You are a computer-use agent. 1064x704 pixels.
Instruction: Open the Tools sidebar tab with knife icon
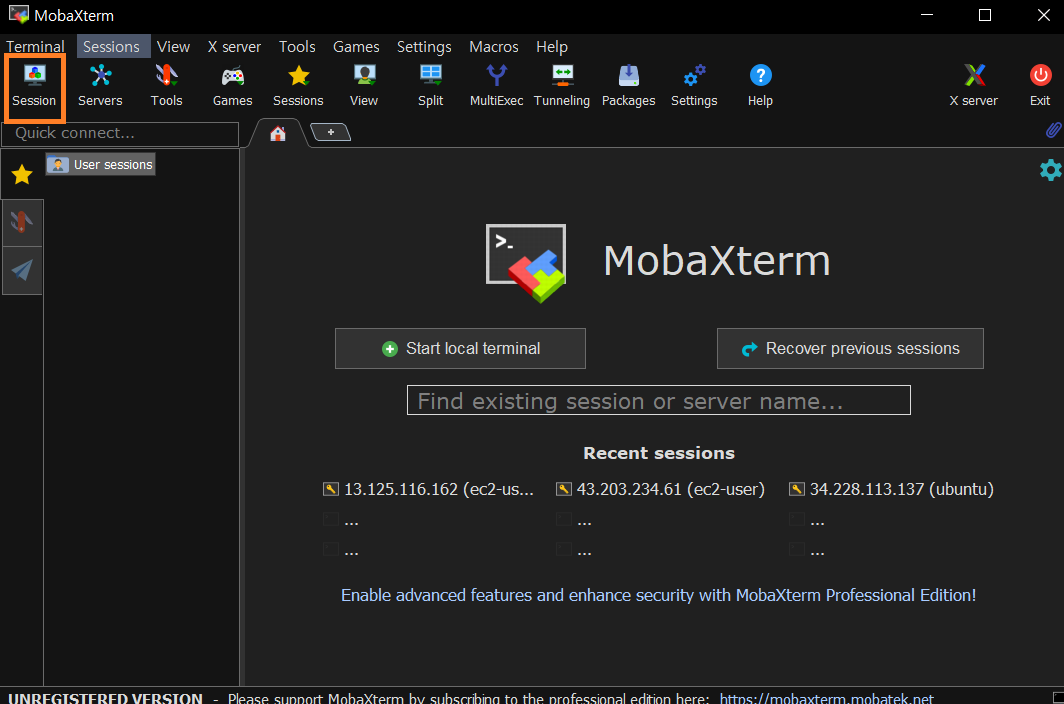coord(22,223)
